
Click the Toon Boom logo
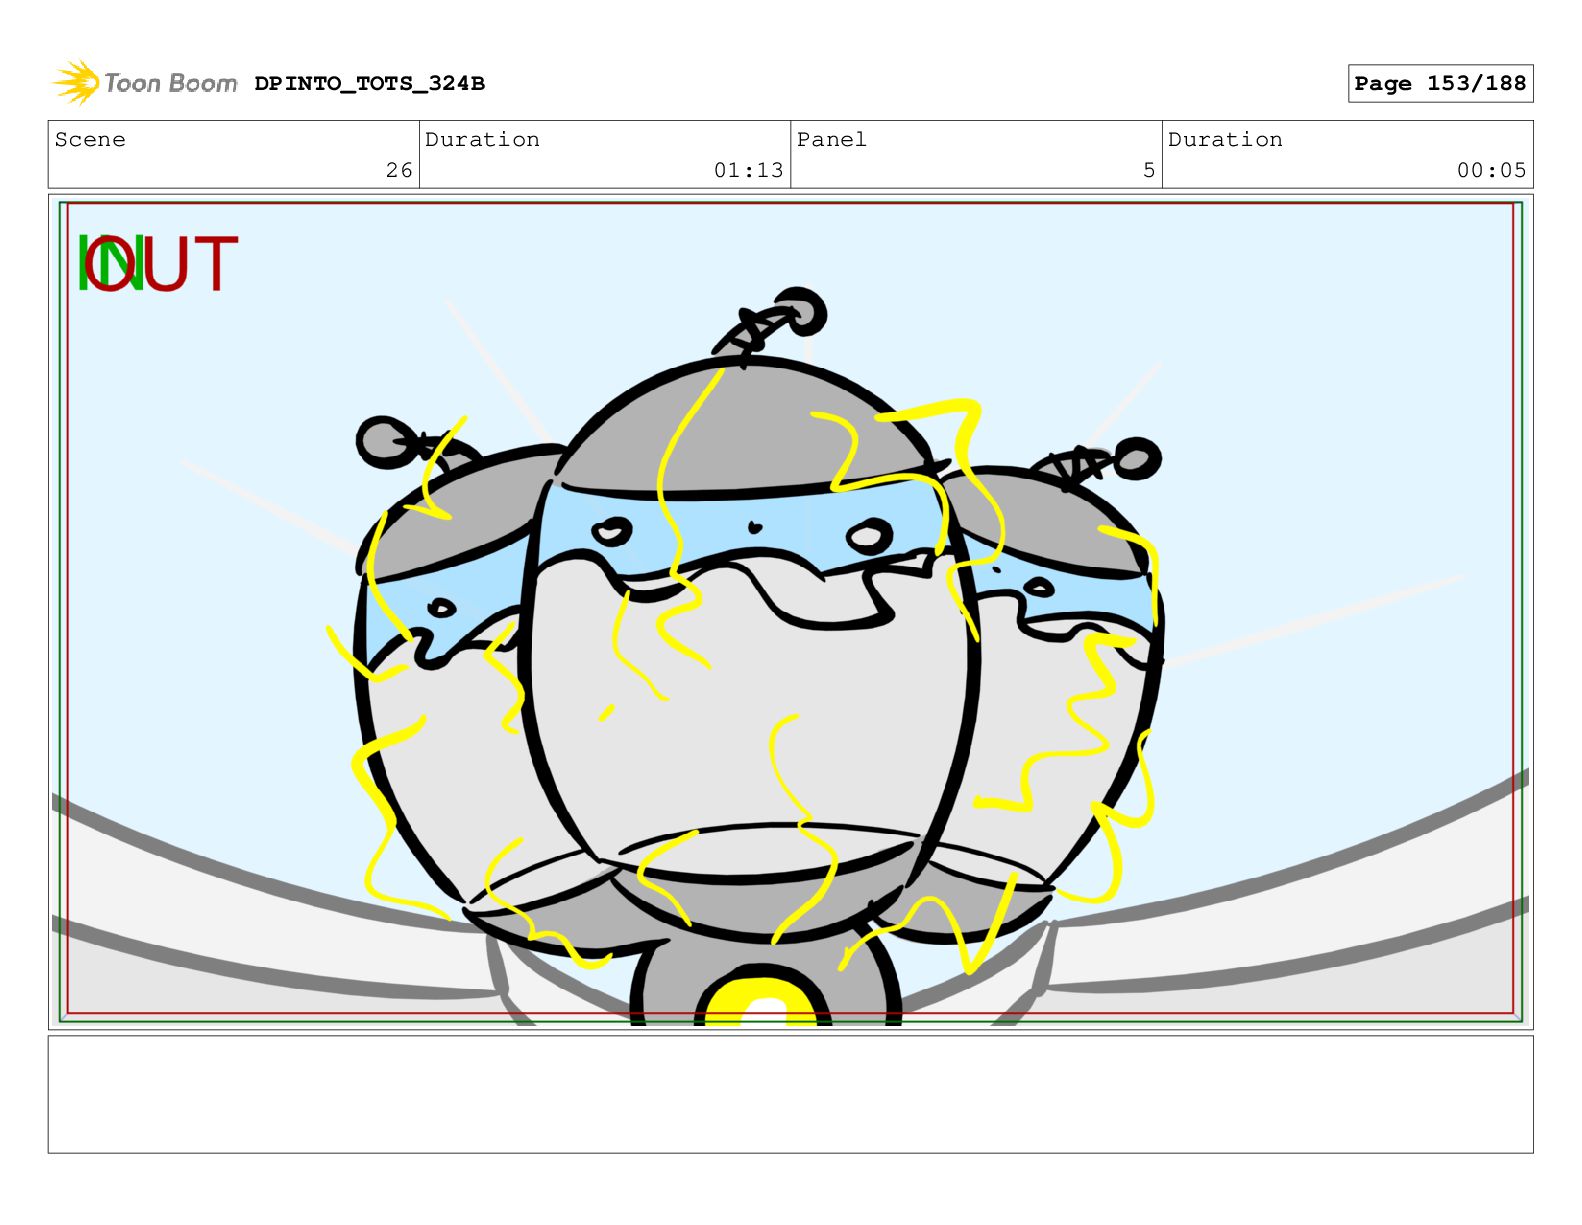(x=144, y=83)
